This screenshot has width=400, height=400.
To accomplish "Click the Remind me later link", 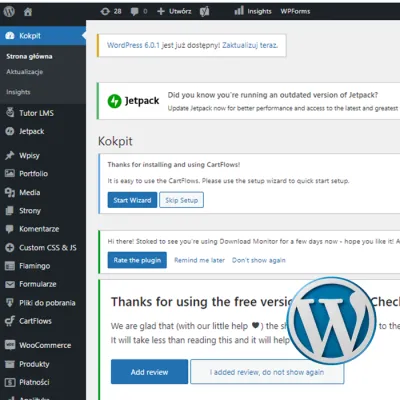I will coord(199,260).
